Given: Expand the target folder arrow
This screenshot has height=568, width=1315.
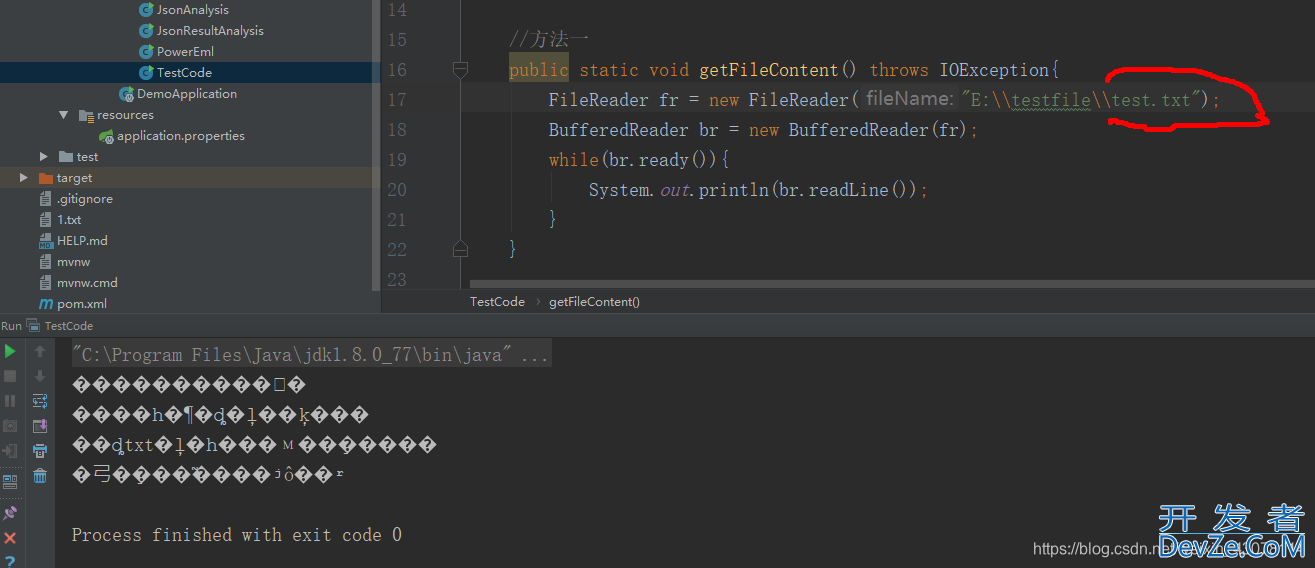Looking at the screenshot, I should (x=24, y=178).
